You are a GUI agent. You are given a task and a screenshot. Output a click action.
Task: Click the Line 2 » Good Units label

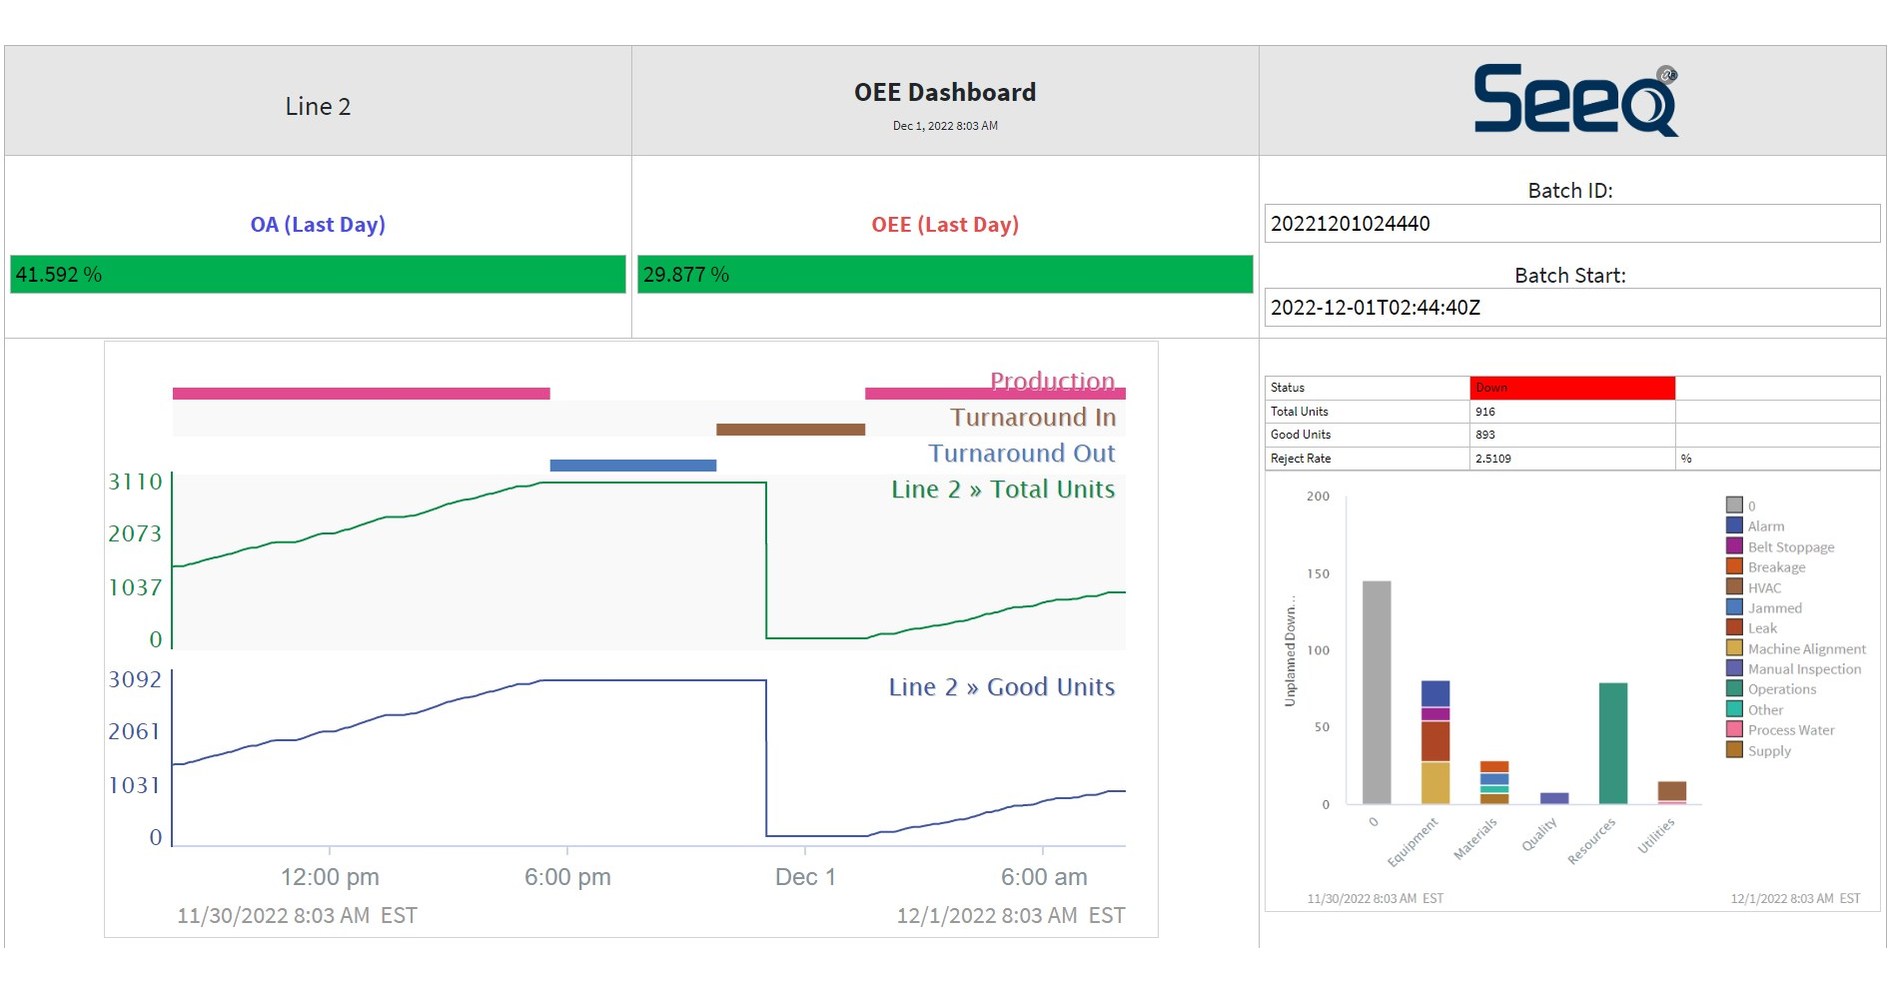coord(1001,688)
